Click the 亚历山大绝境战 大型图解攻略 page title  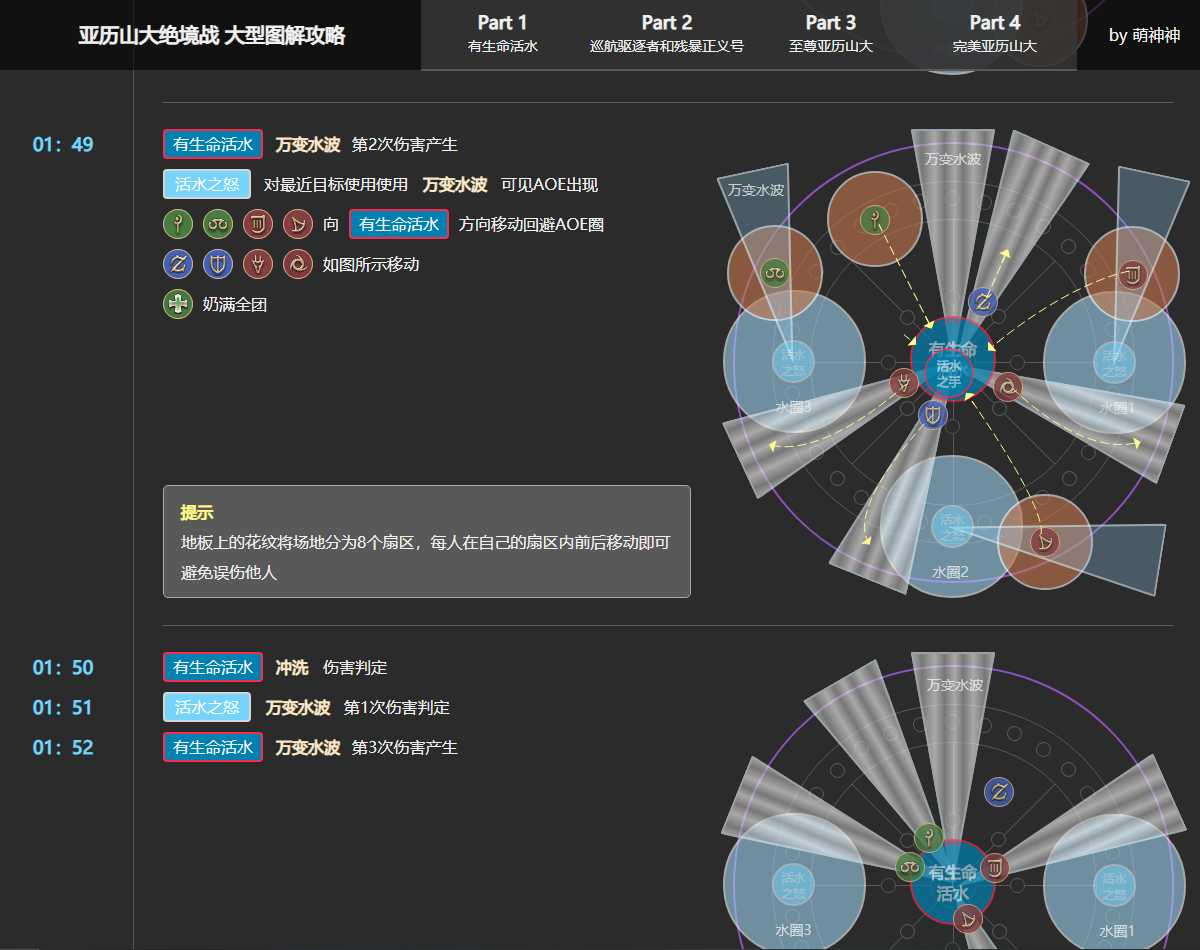[212, 35]
